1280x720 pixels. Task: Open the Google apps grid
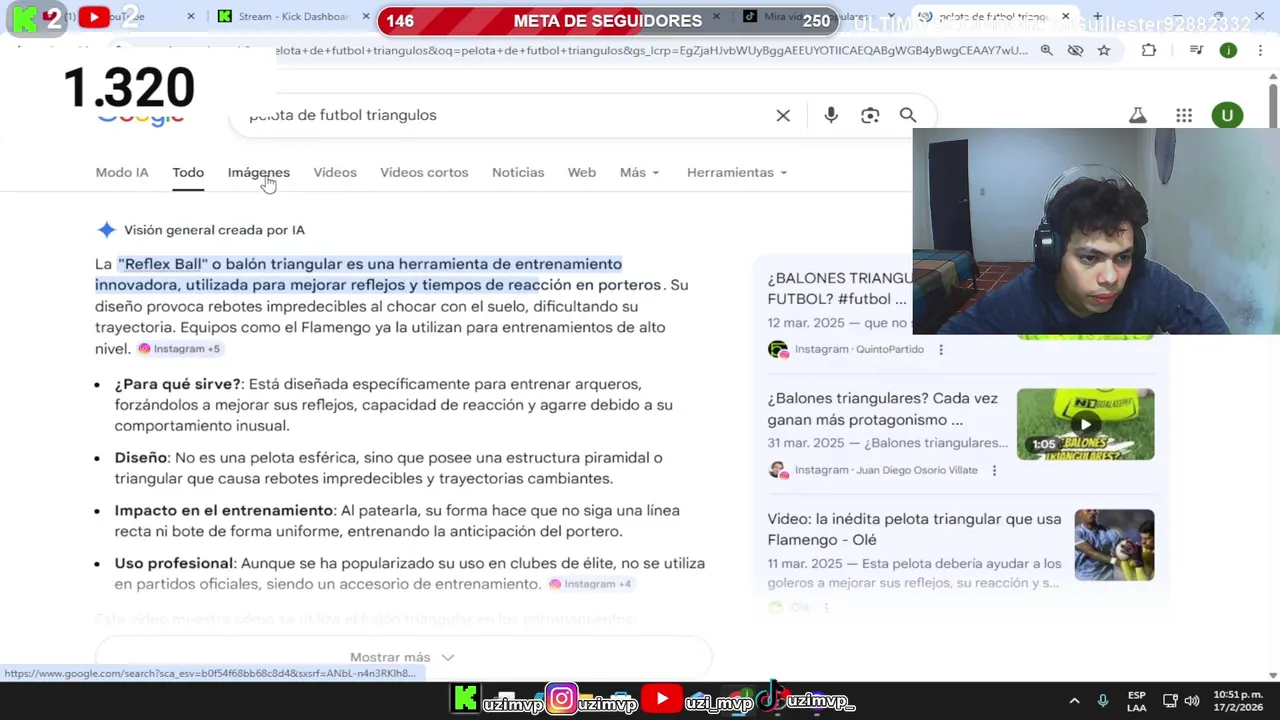1184,115
